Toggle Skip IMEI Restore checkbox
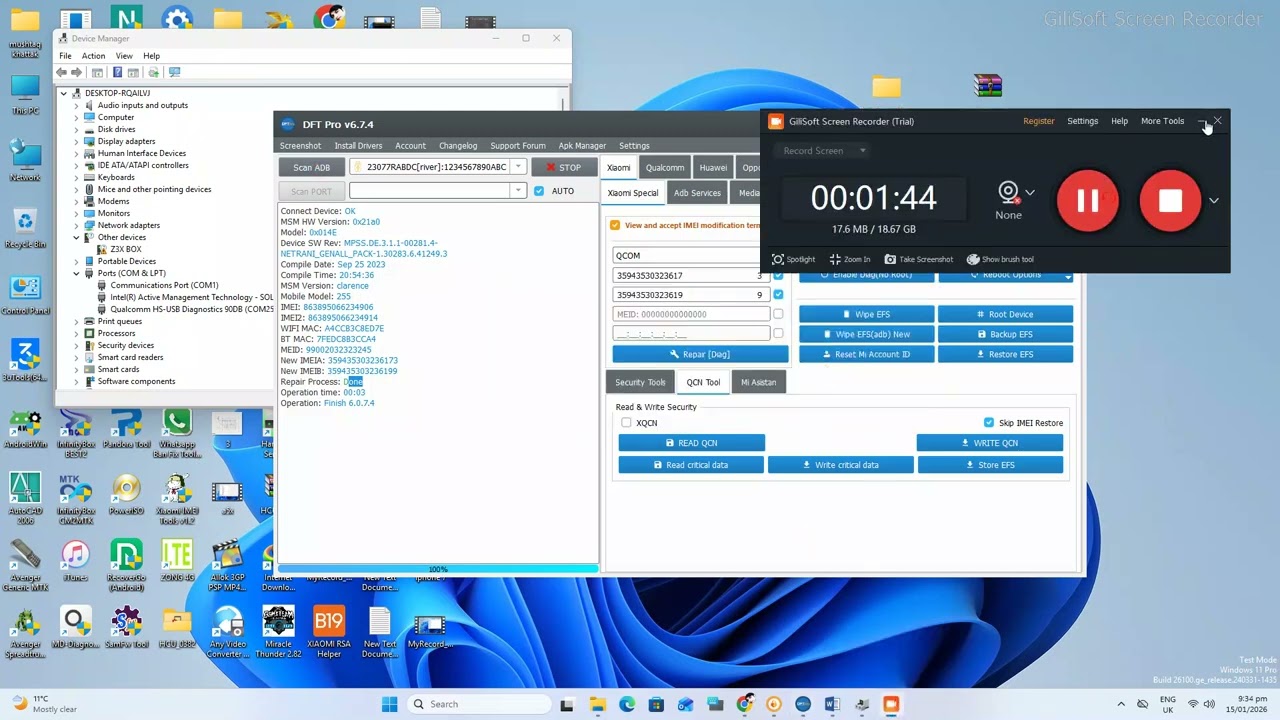Viewport: 1280px width, 720px height. click(x=989, y=423)
